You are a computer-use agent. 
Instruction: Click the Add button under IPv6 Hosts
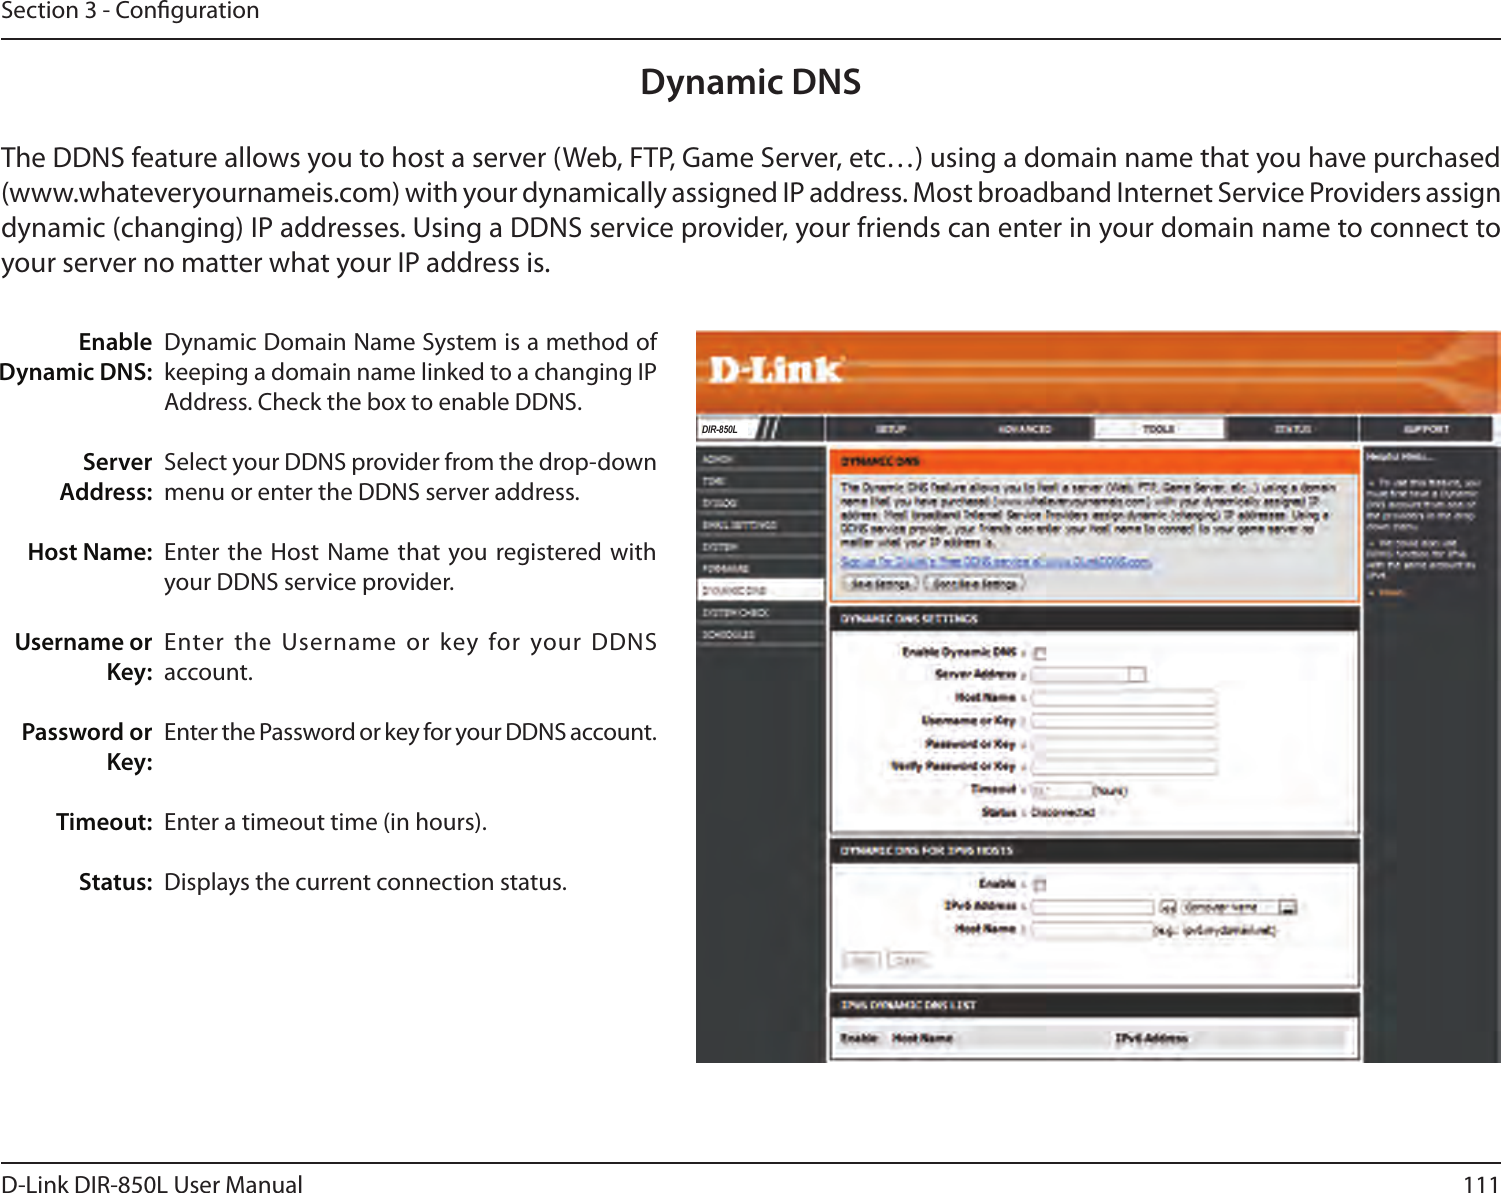click(862, 960)
